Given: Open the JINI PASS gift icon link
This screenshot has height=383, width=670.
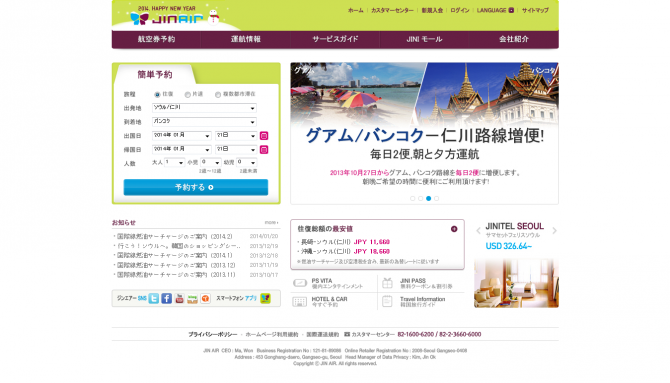Looking at the screenshot, I should [387, 283].
